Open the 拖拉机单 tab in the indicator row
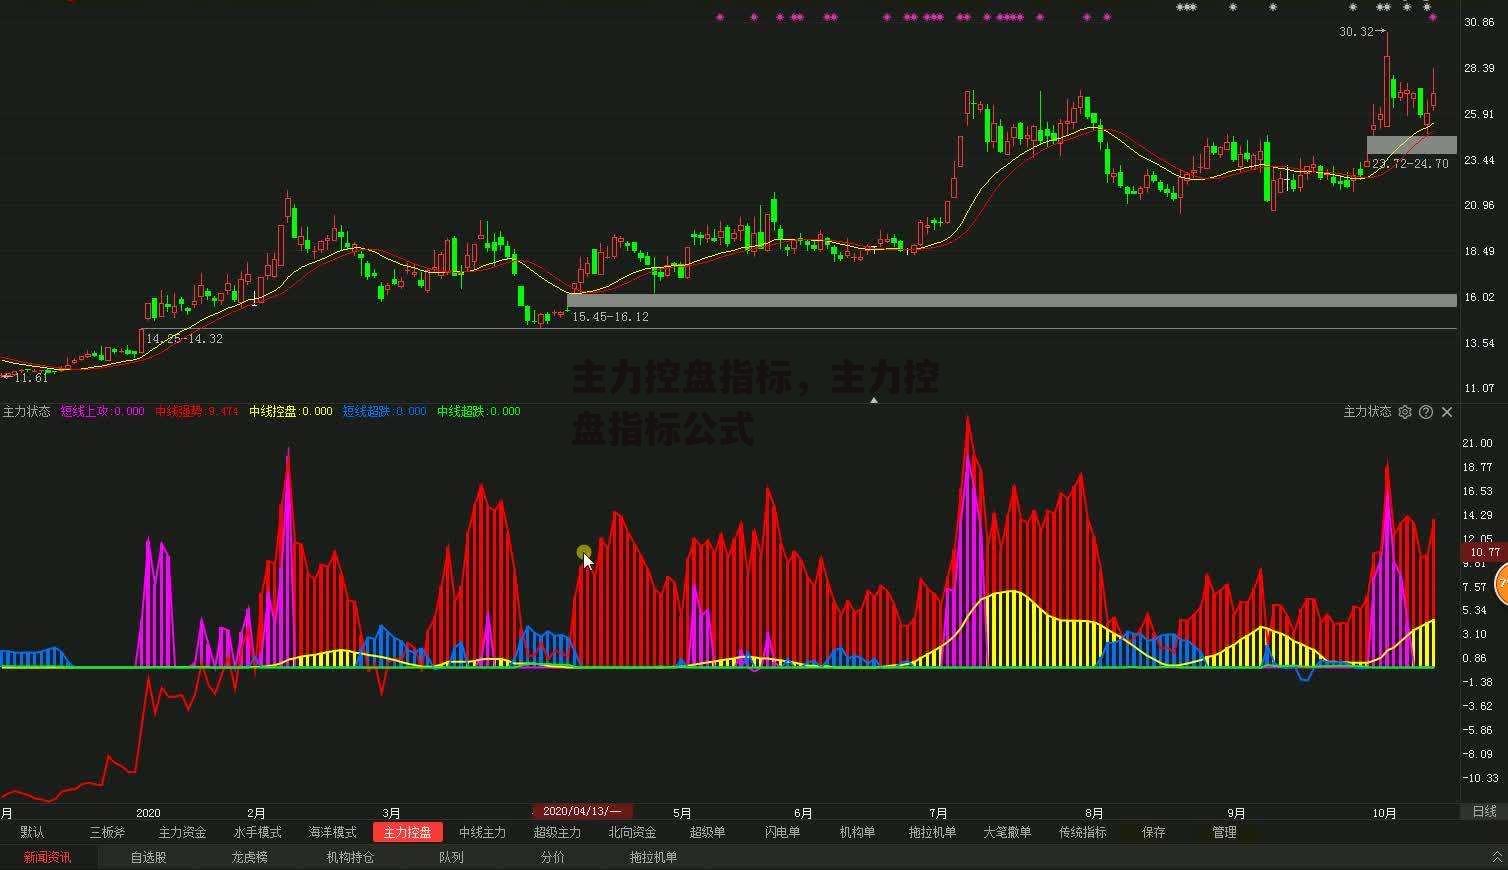Viewport: 1508px width, 870px height. [933, 832]
